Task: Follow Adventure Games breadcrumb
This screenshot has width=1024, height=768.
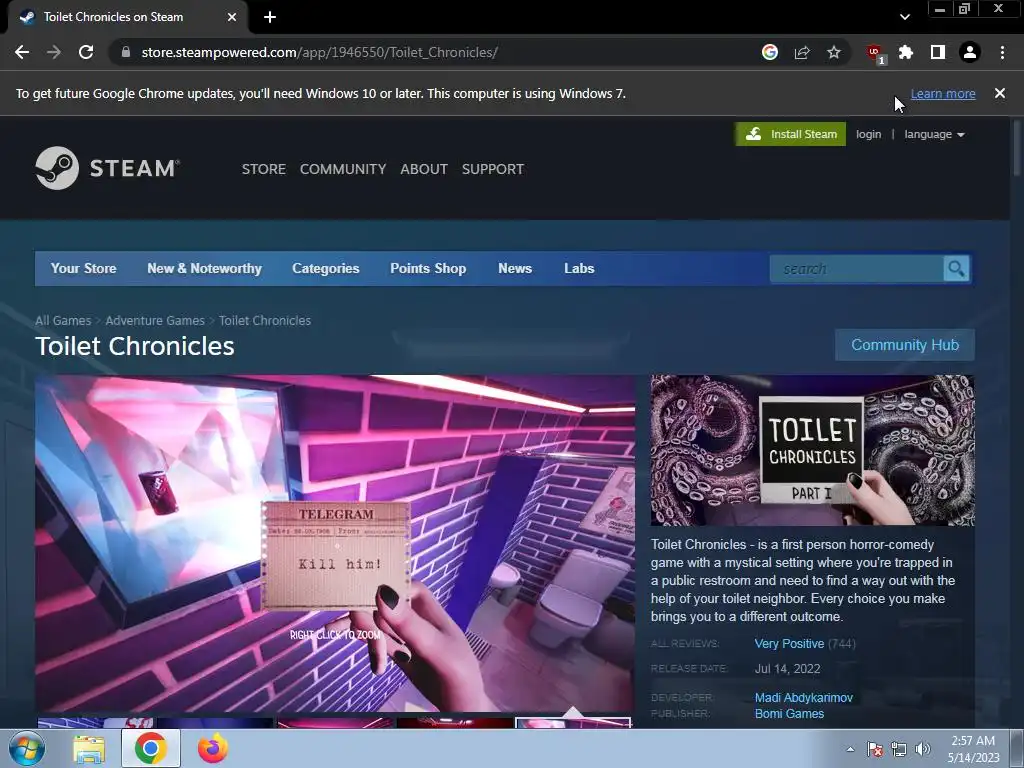Action: (155, 321)
